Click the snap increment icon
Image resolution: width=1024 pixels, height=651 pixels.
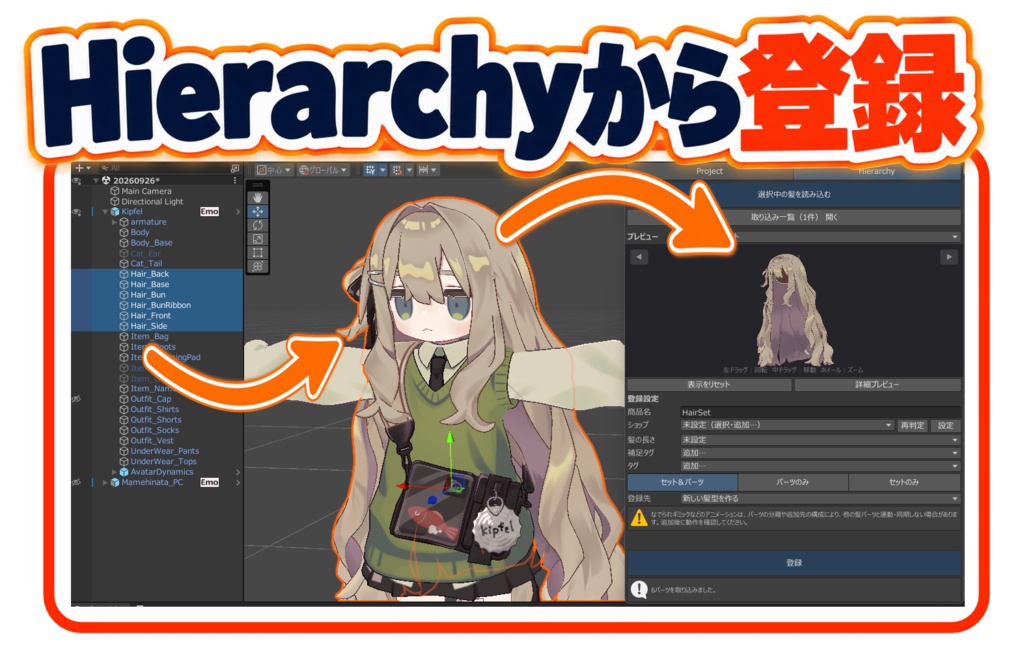coord(396,170)
